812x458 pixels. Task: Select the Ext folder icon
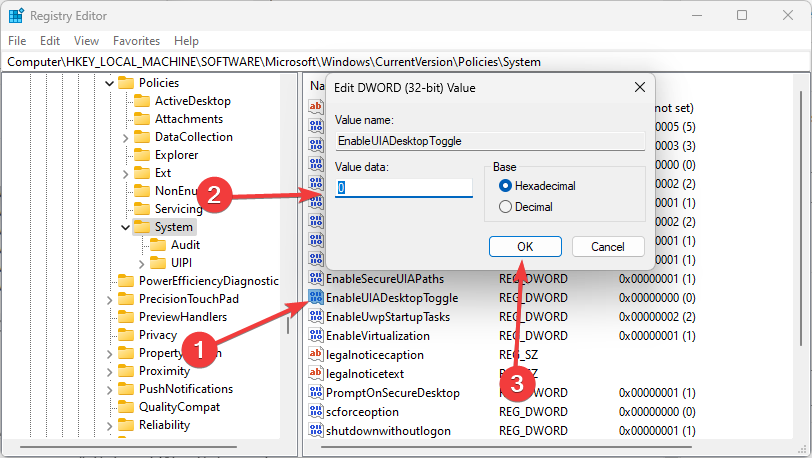pos(142,173)
